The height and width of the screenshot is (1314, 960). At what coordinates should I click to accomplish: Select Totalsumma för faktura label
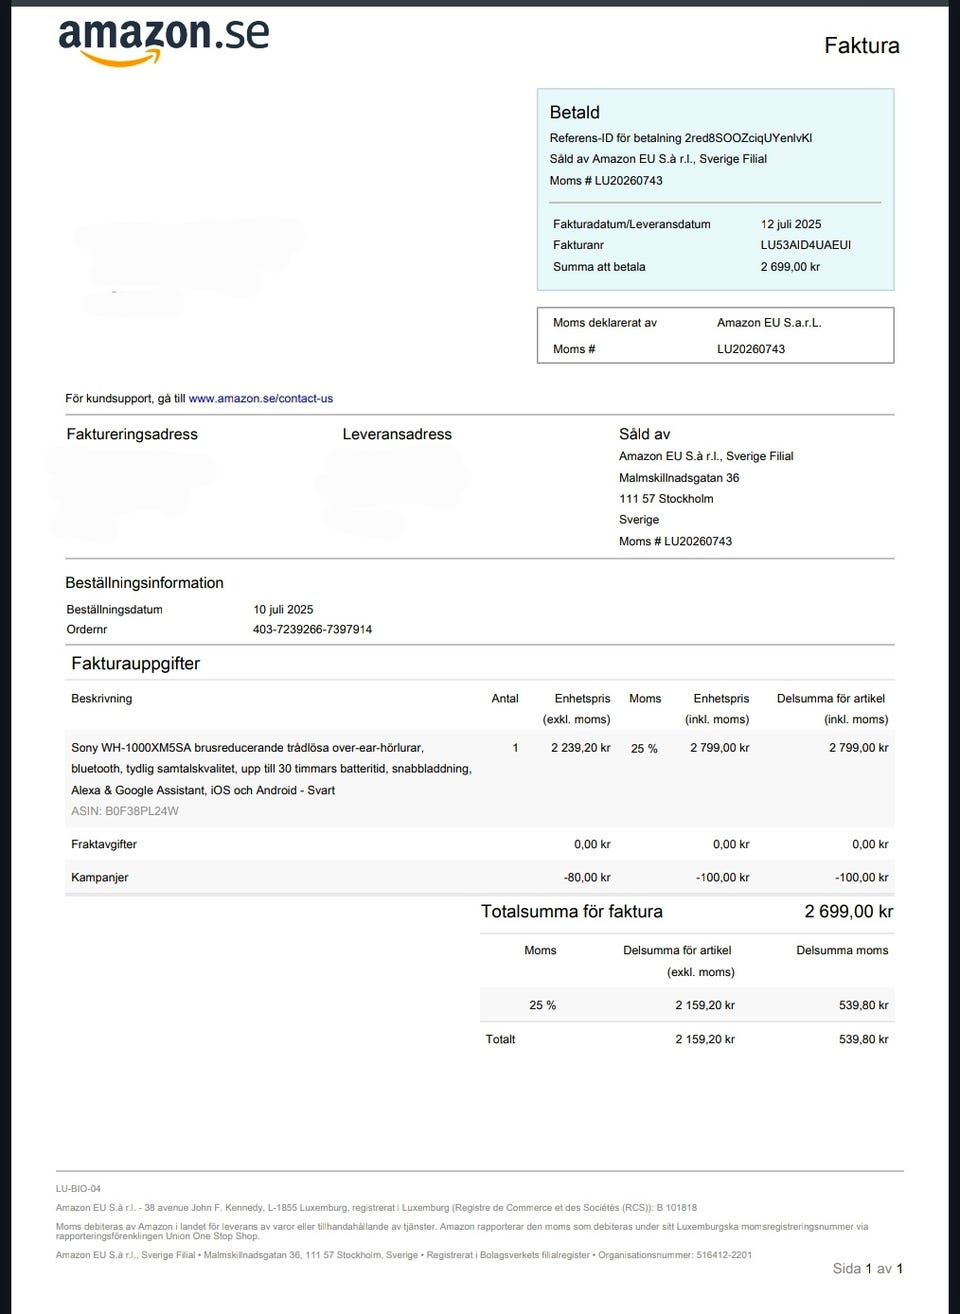(572, 911)
